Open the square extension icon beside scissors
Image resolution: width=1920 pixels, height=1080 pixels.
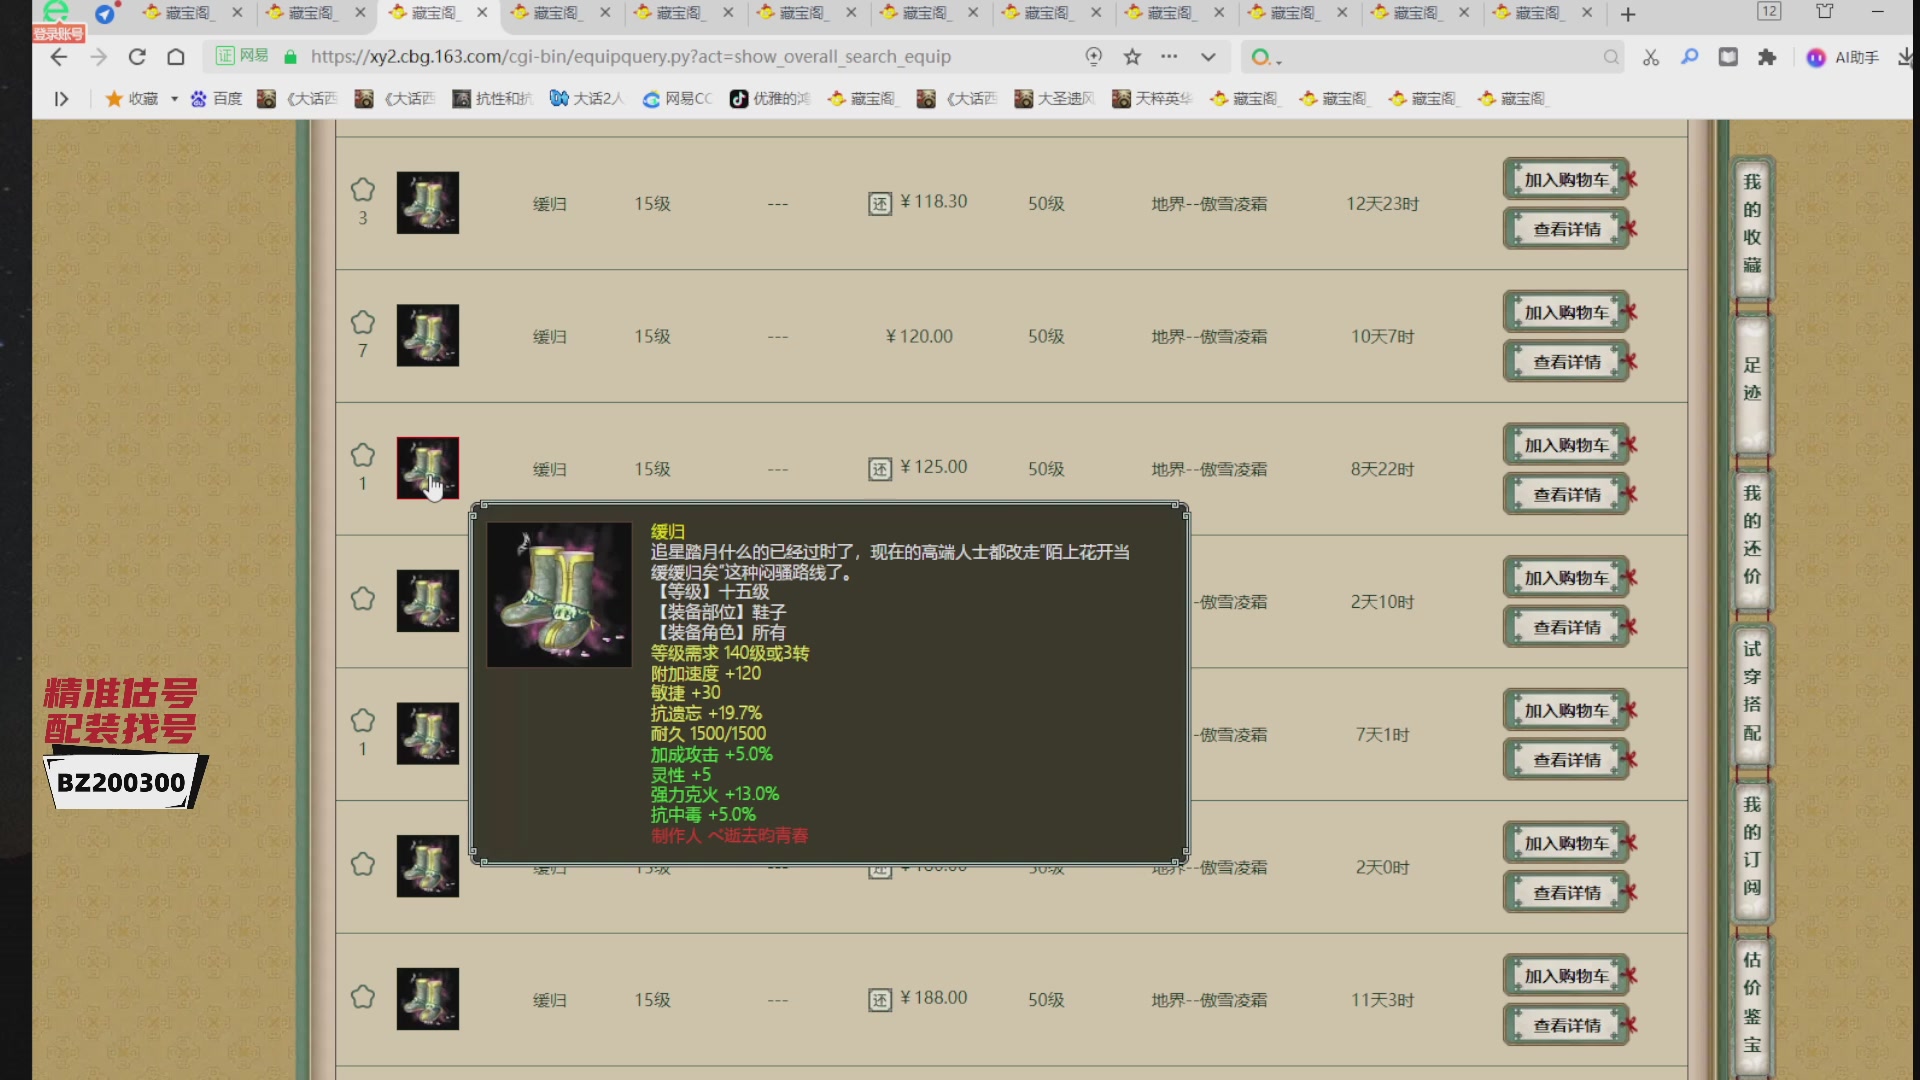click(x=1728, y=57)
